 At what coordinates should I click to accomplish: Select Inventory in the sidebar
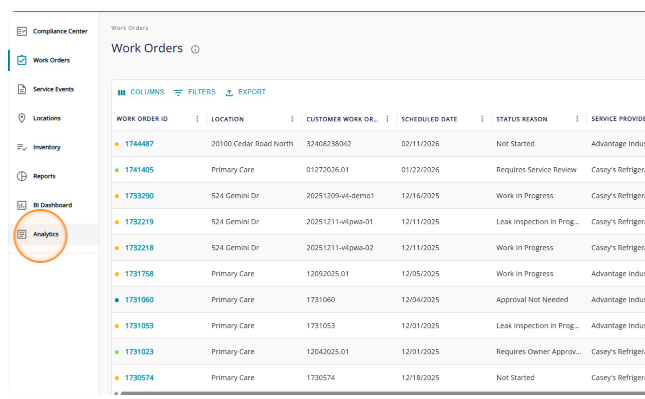point(54,147)
